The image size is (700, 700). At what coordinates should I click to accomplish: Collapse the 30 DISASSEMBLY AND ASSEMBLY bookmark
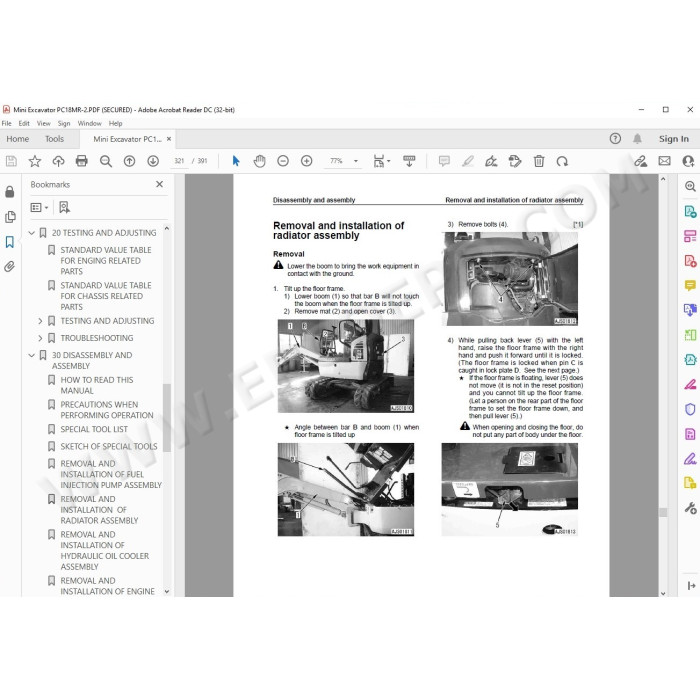[x=32, y=355]
